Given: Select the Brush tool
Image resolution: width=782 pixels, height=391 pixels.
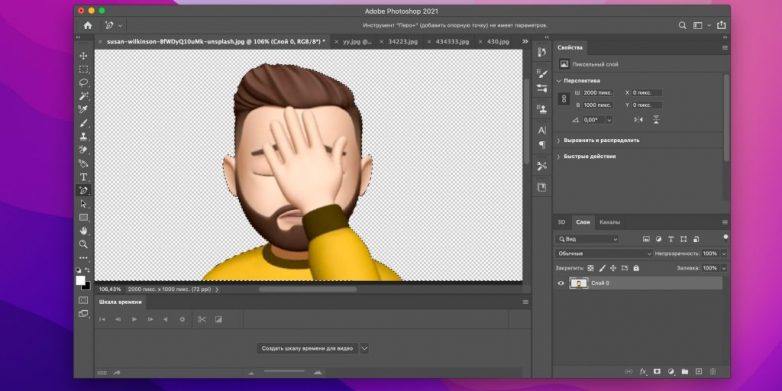Looking at the screenshot, I should (83, 123).
